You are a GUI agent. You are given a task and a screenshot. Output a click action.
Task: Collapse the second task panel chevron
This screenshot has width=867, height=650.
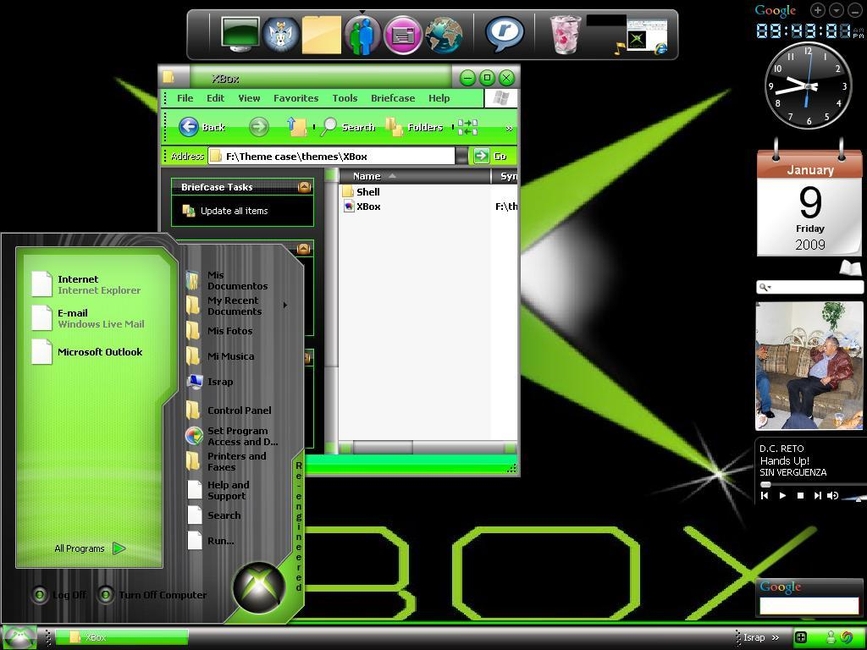pos(304,249)
